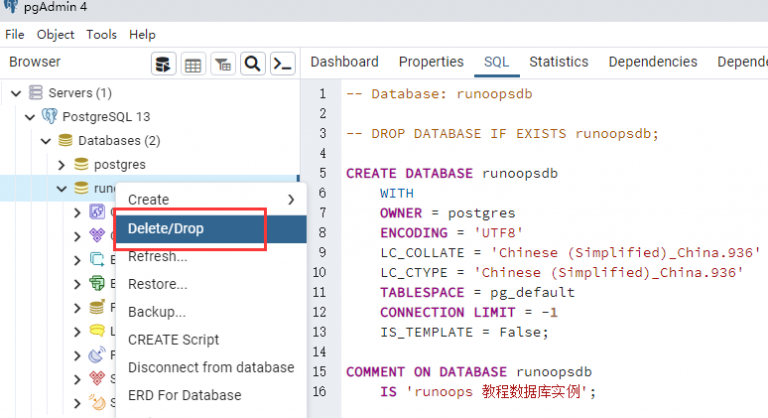This screenshot has height=418, width=768.
Task: Collapse the Databases (2) node
Action: pyautogui.click(x=46, y=141)
